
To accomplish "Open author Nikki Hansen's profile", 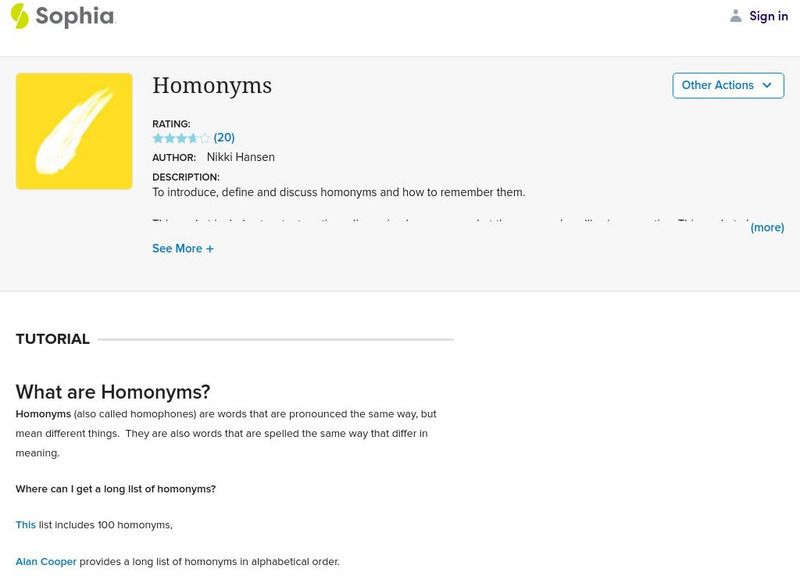I will coord(240,157).
